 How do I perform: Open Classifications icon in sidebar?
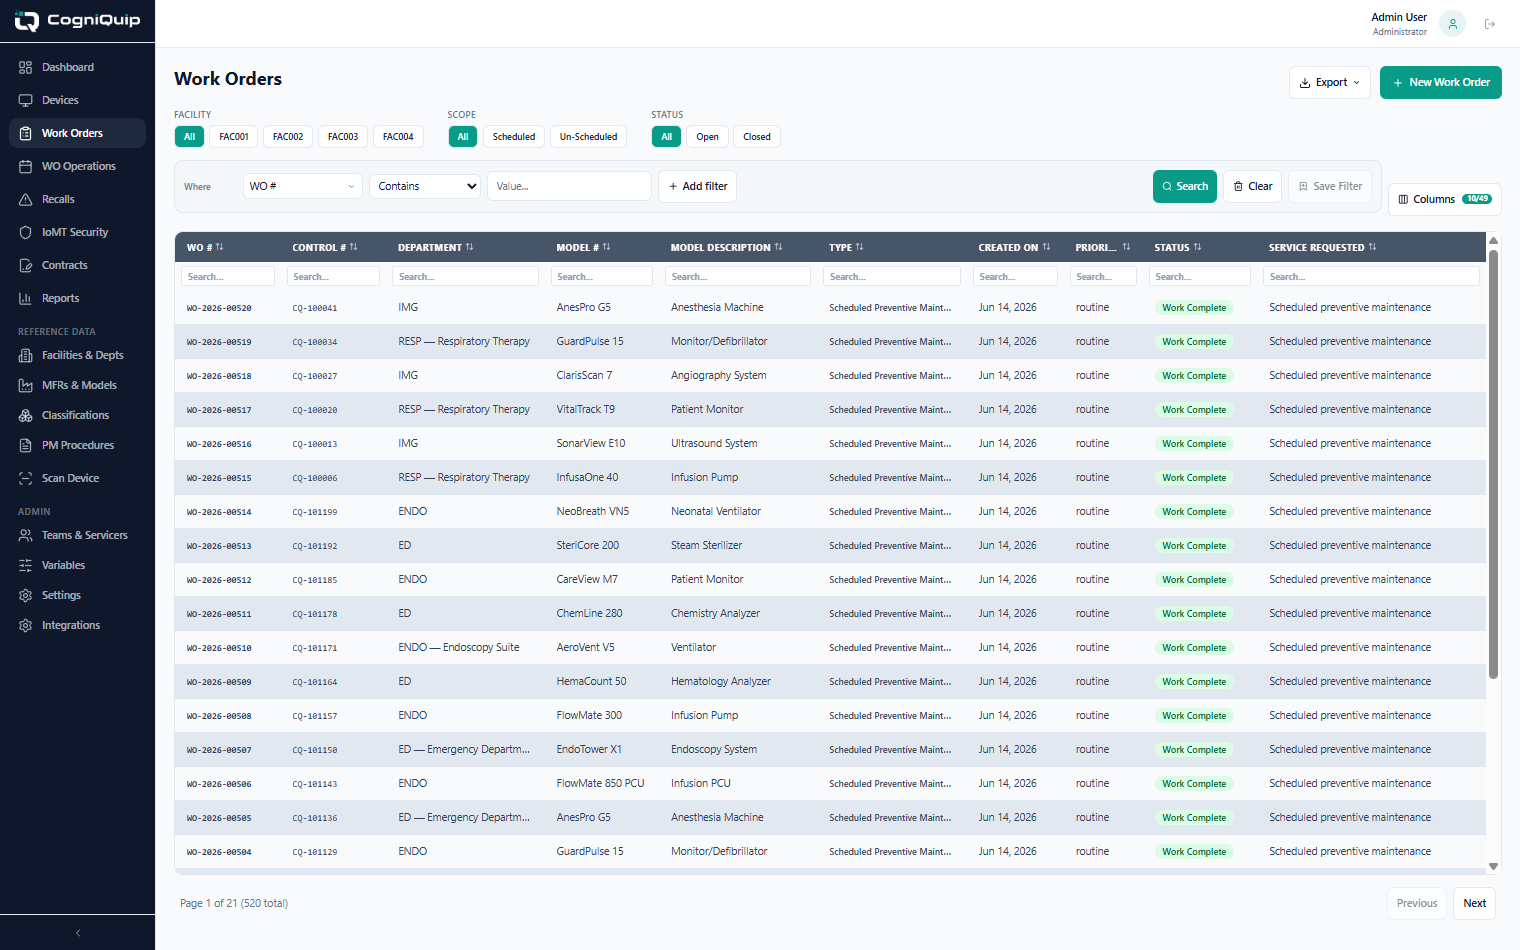25,415
